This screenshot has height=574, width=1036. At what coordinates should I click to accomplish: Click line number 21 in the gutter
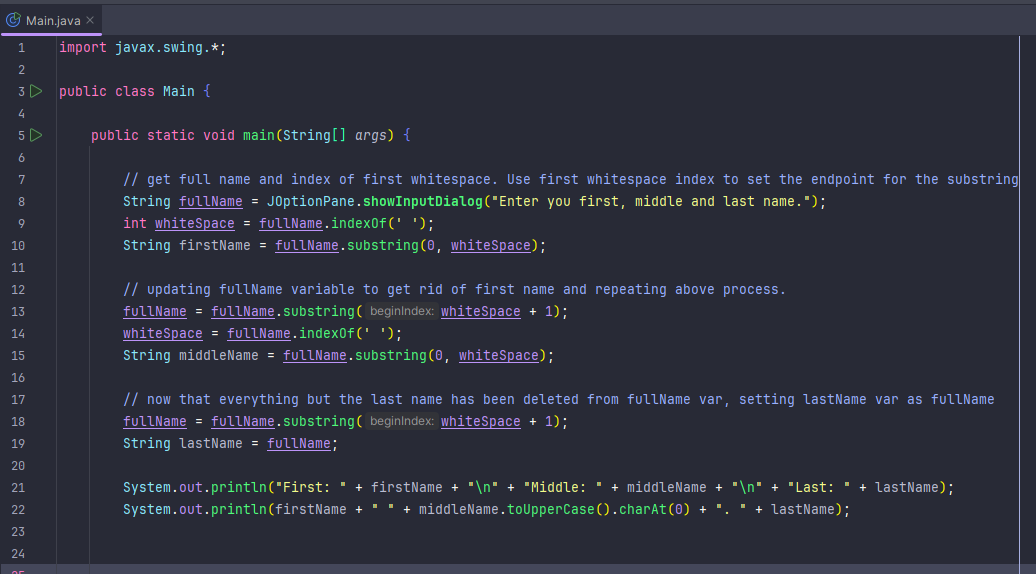pyautogui.click(x=18, y=487)
